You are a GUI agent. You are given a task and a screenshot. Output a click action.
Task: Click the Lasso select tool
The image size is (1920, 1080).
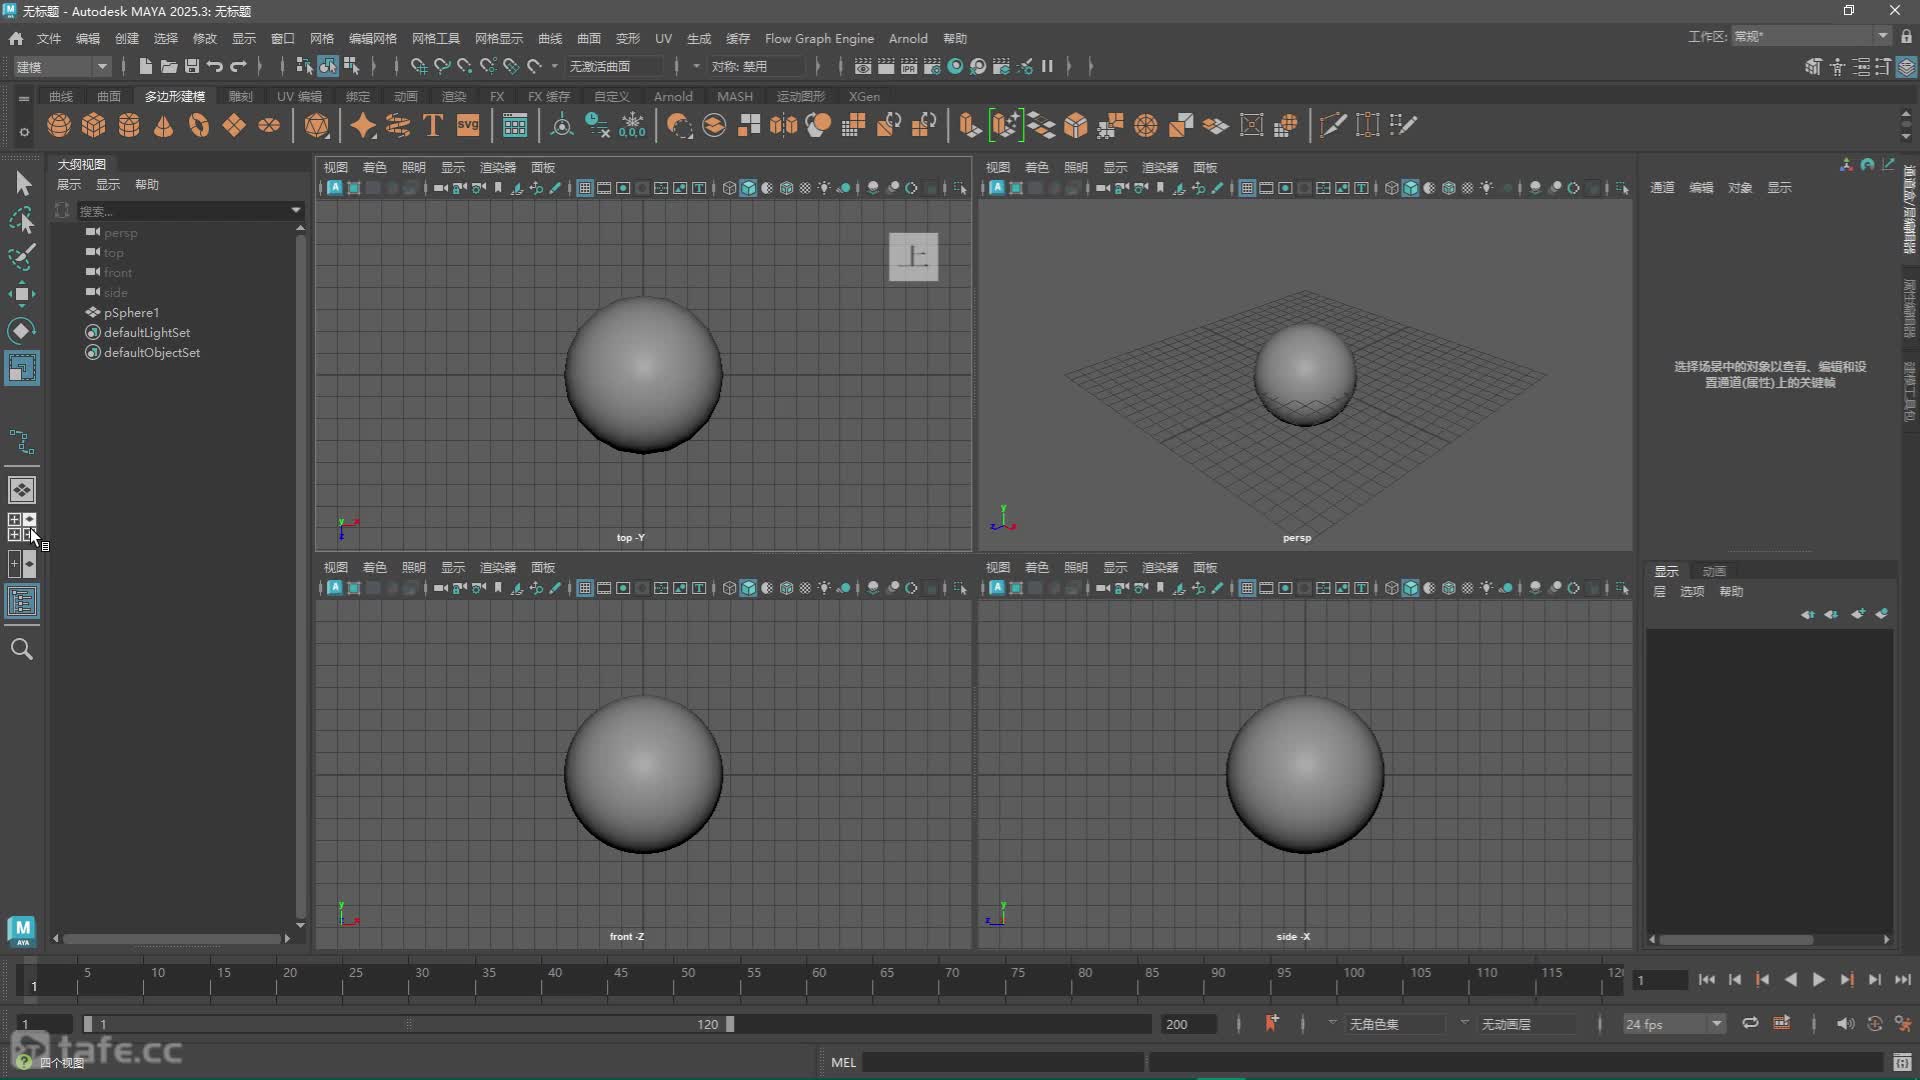coord(22,220)
